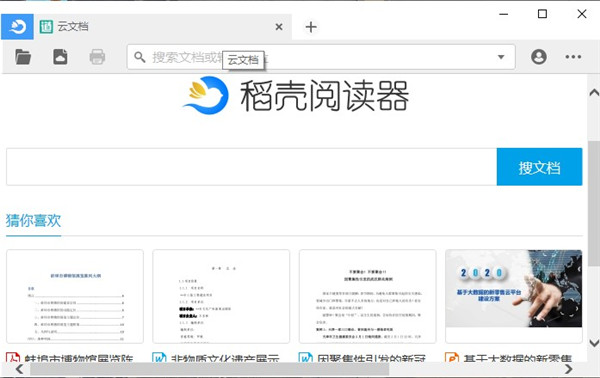Image resolution: width=600 pixels, height=378 pixels.
Task: Click the vertical scrollbar up arrow
Action: pyautogui.click(x=594, y=93)
